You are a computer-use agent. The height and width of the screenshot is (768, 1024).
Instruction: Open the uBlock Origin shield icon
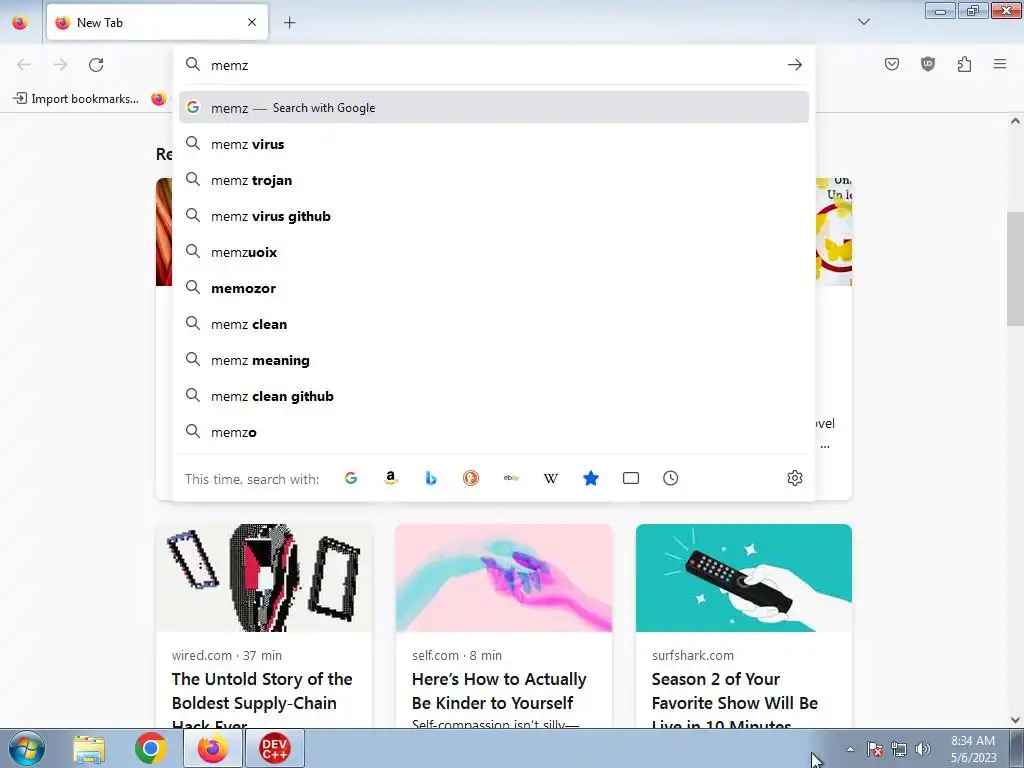point(928,64)
